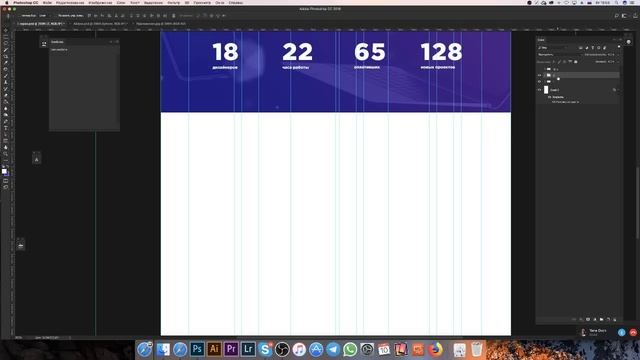Toggle visibility of the selected group layer
This screenshot has width=640, height=360.
tap(539, 76)
